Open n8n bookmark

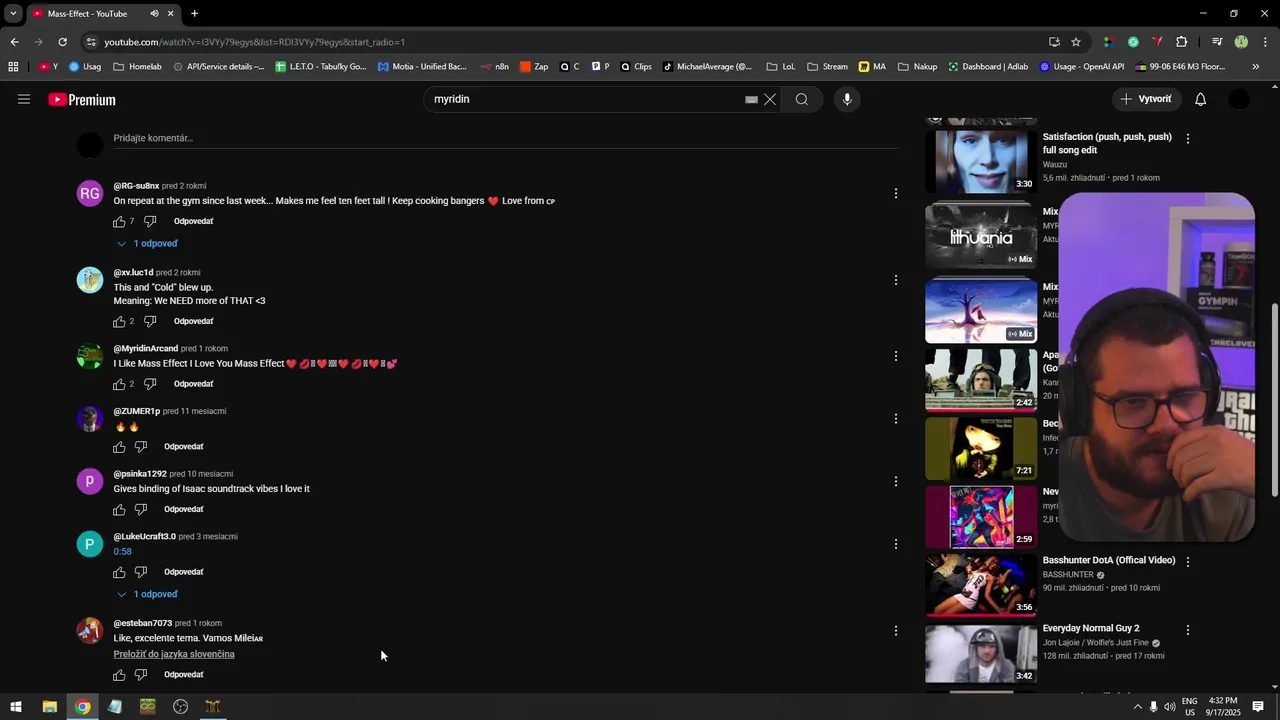point(494,67)
